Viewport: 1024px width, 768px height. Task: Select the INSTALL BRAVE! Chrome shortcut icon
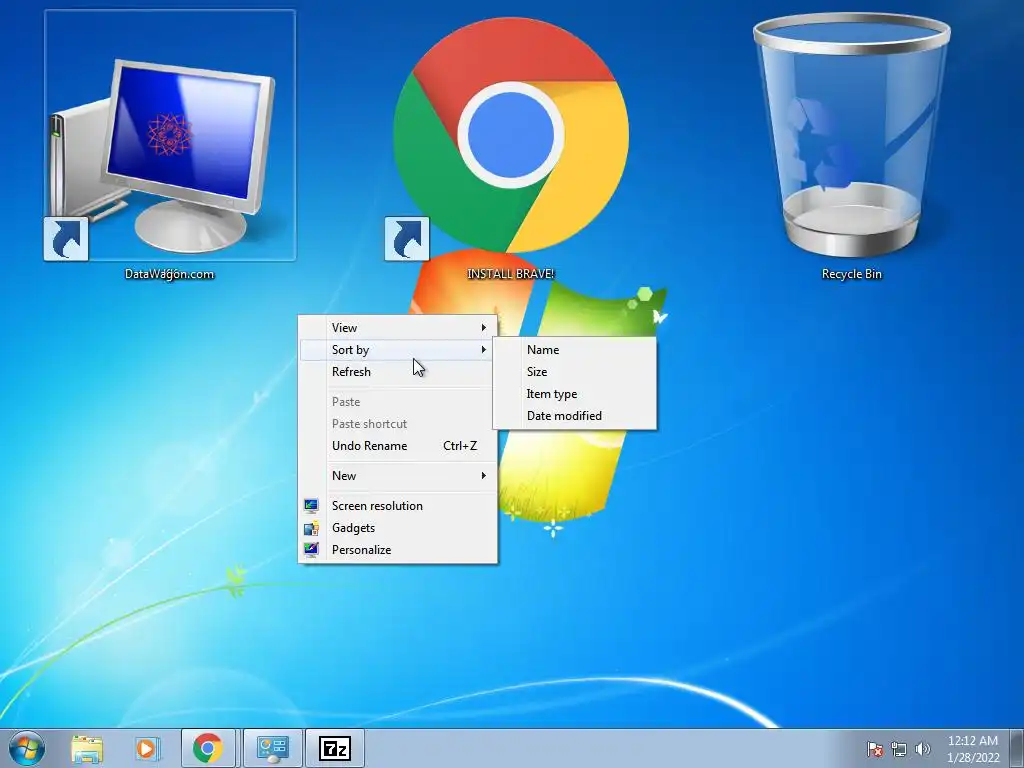click(x=511, y=136)
